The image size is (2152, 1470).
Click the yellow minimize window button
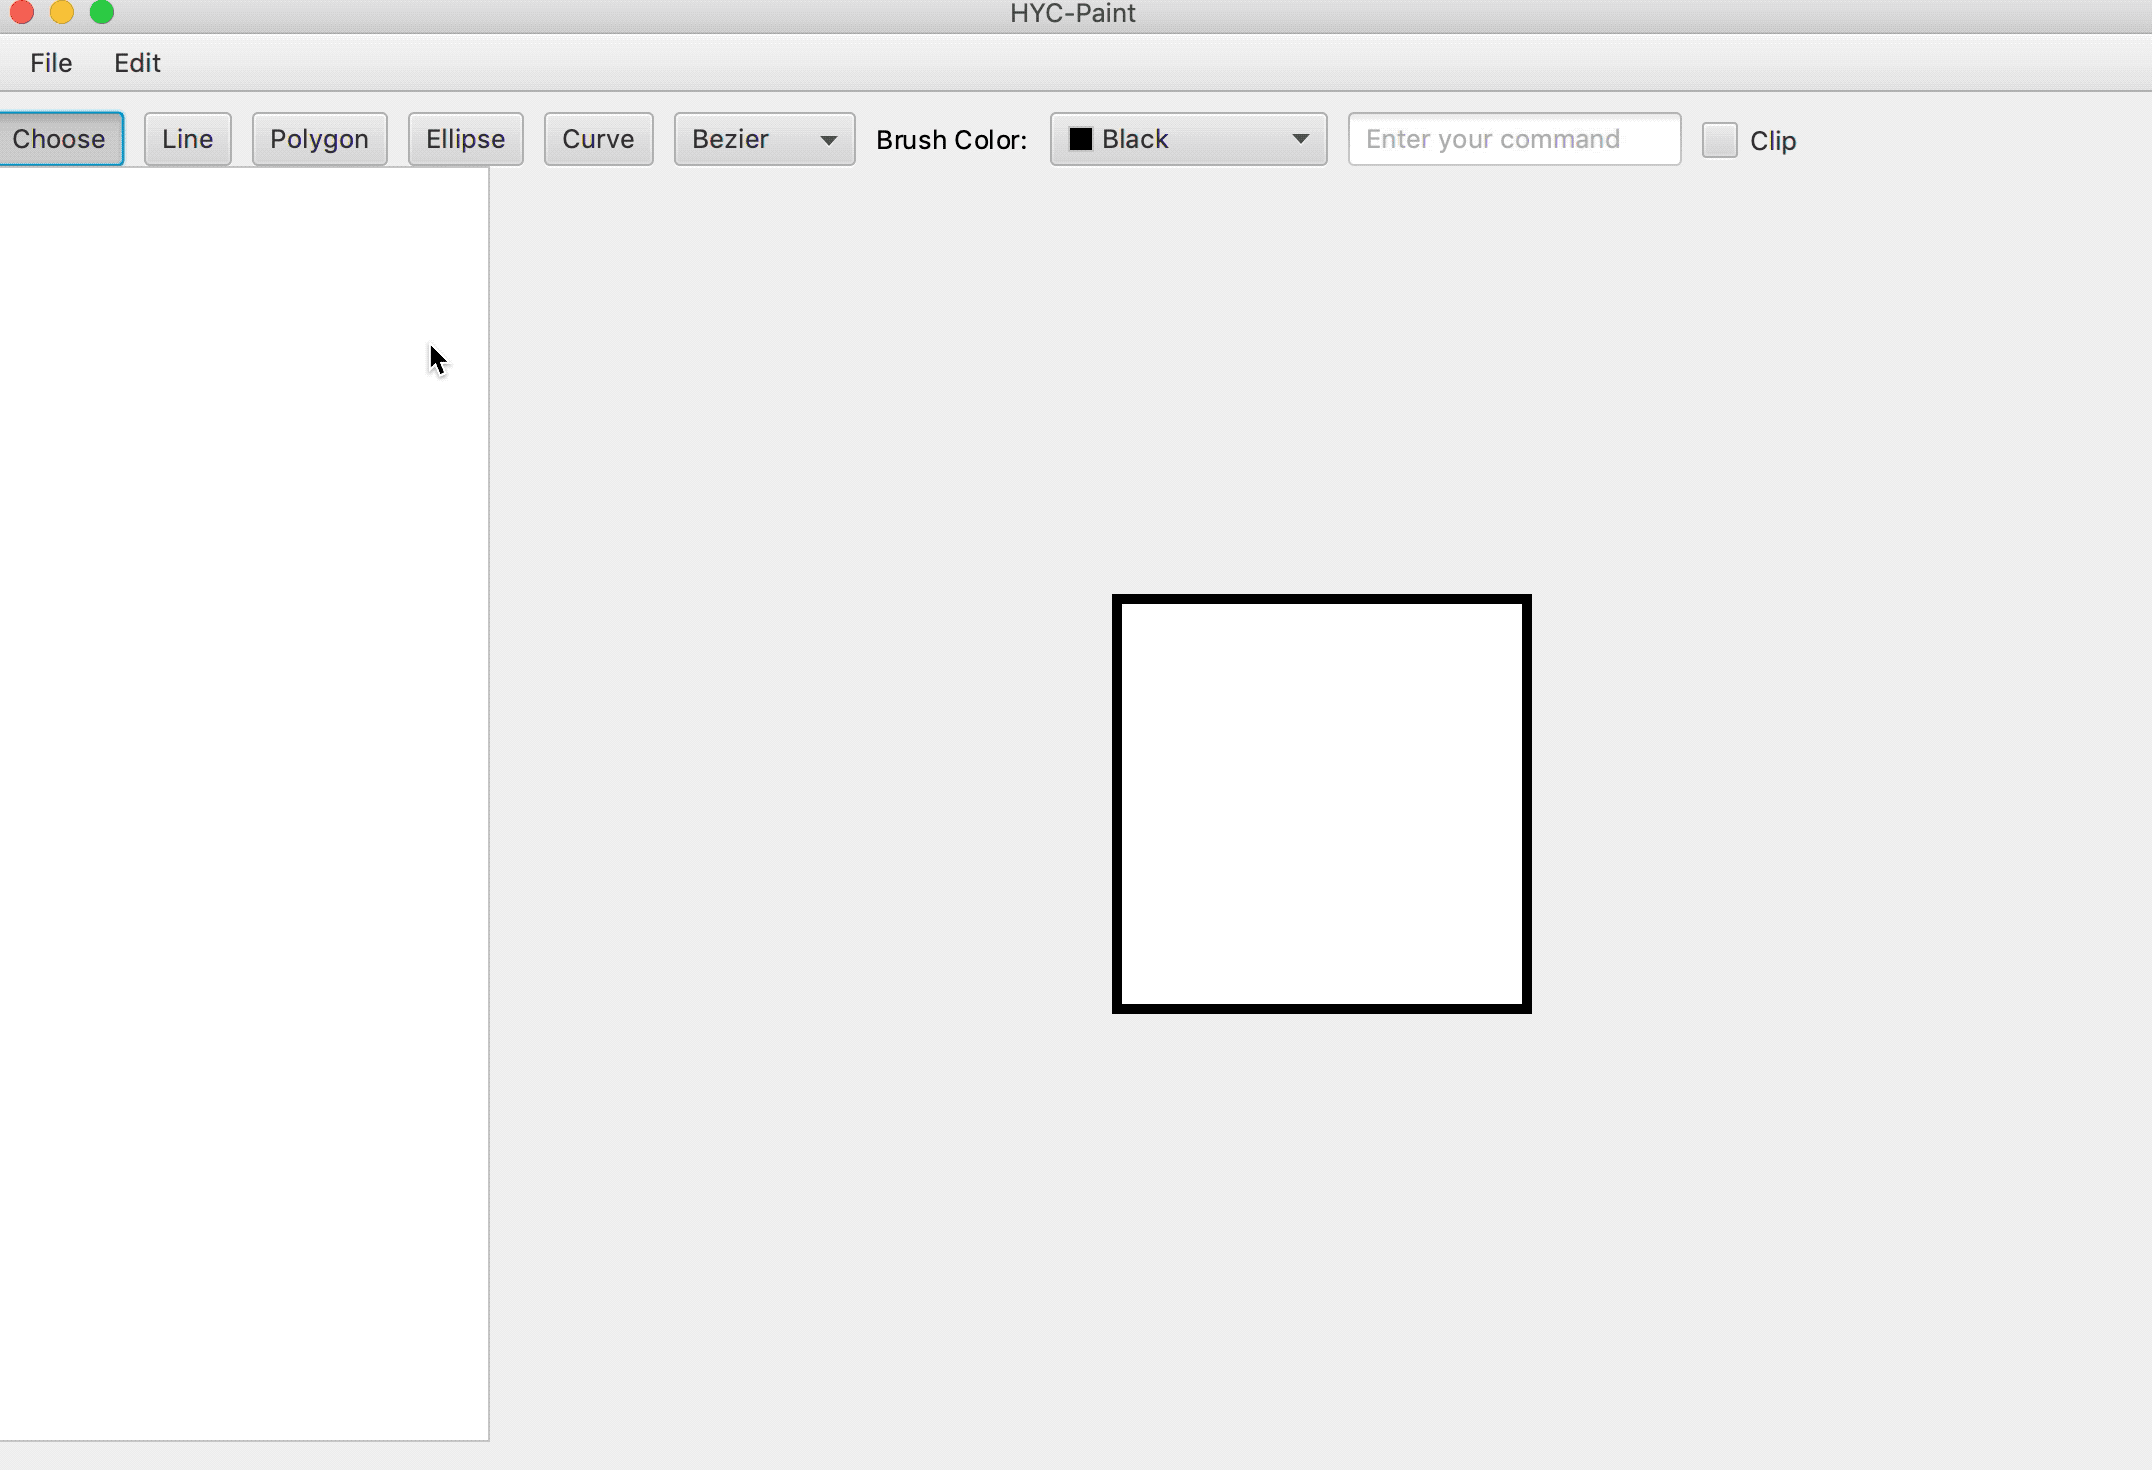[62, 12]
